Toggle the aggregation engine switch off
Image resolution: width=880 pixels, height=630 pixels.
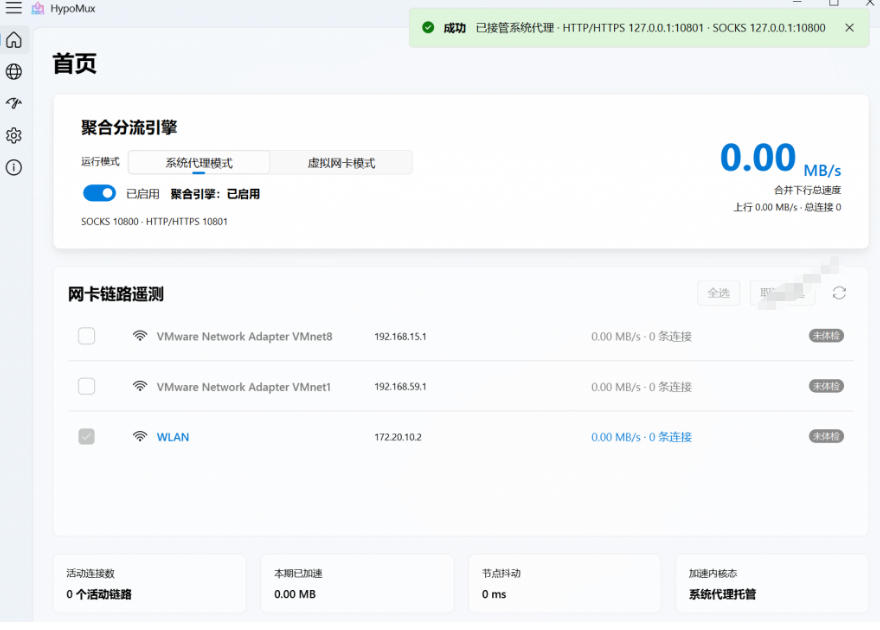point(99,194)
